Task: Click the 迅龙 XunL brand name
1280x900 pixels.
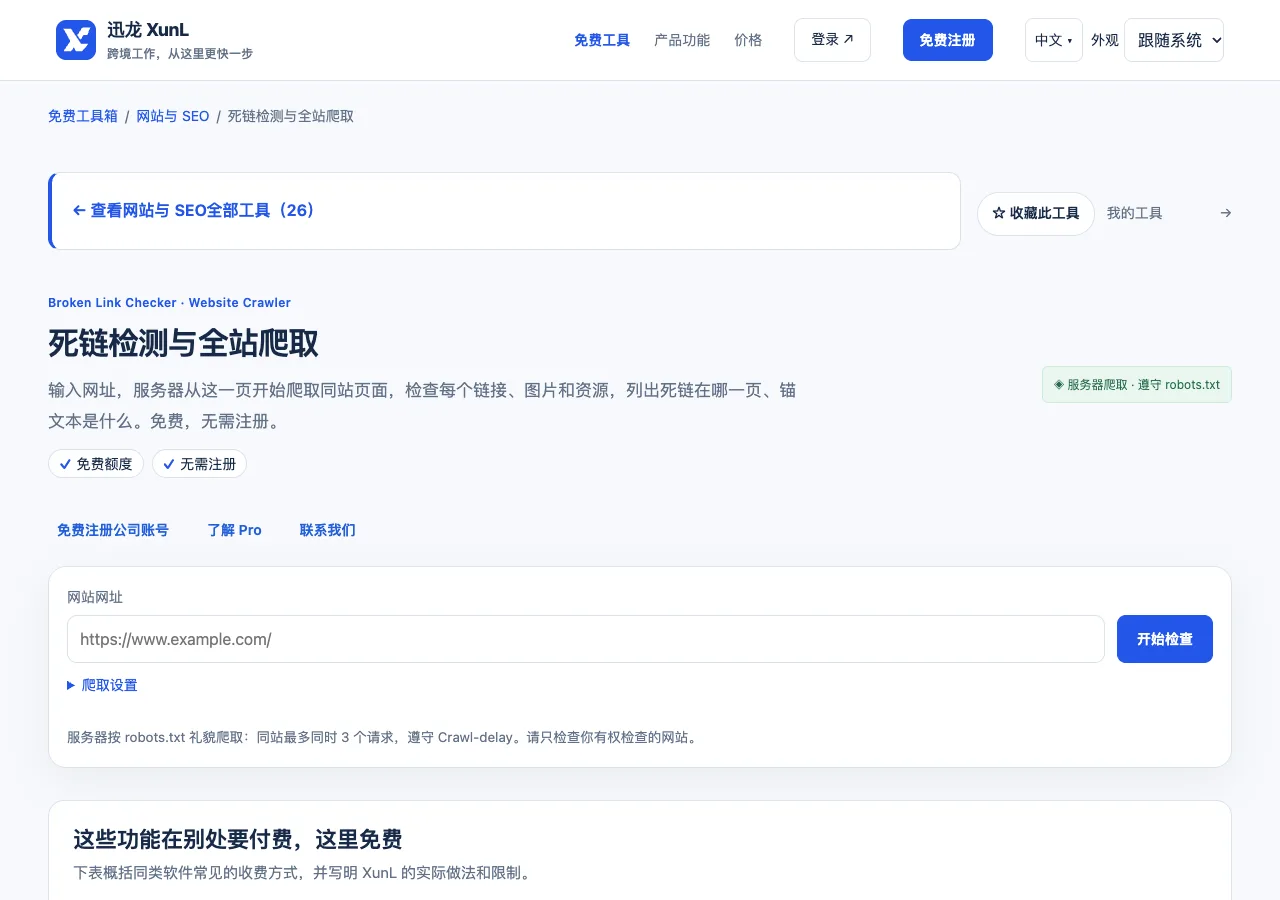Action: [x=148, y=30]
